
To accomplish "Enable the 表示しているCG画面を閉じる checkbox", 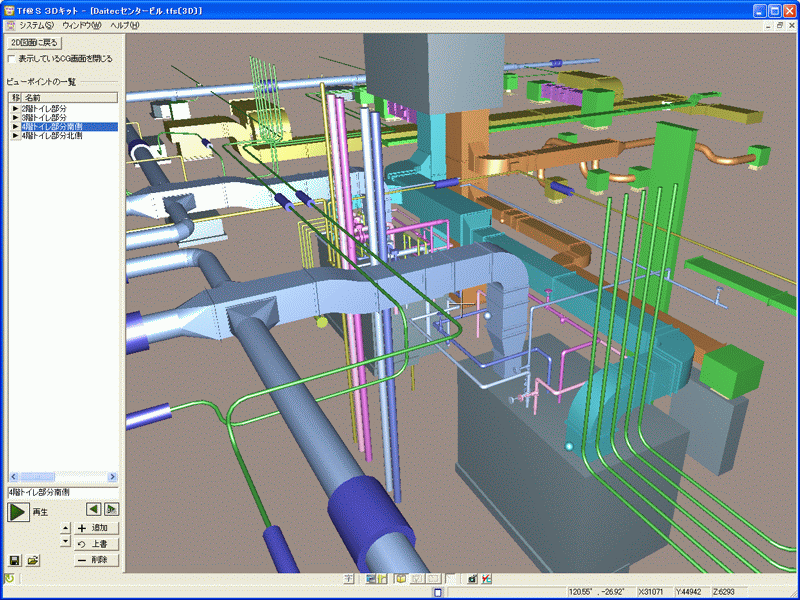I will (x=11, y=59).
